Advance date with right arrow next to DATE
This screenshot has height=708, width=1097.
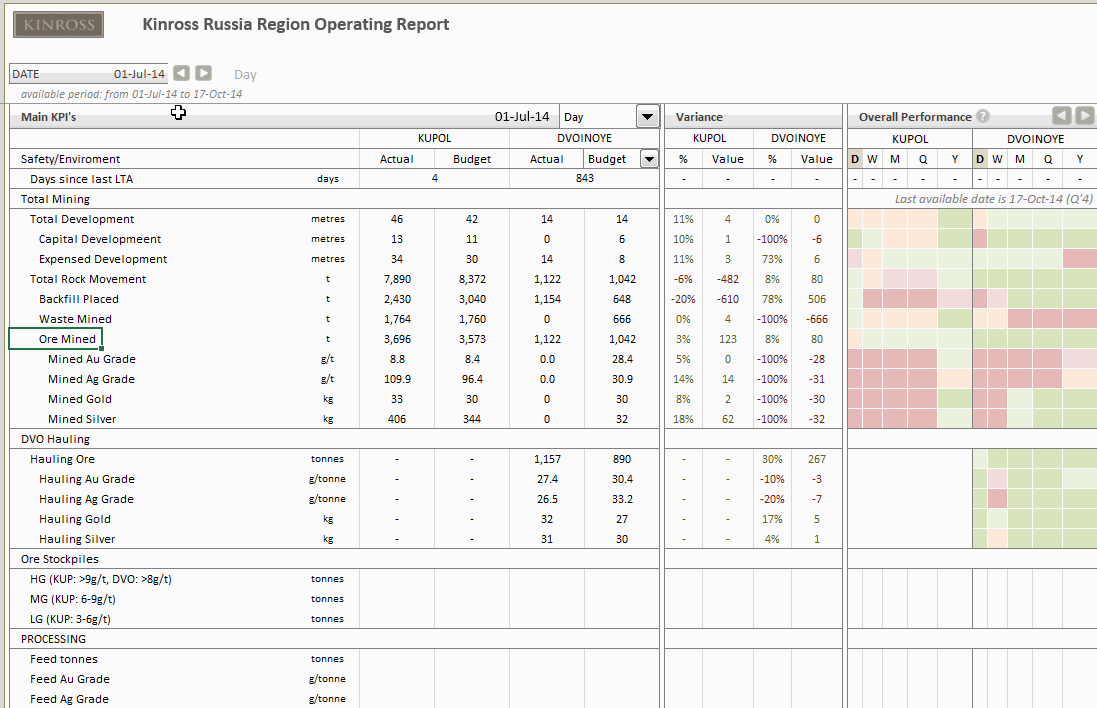[x=203, y=73]
